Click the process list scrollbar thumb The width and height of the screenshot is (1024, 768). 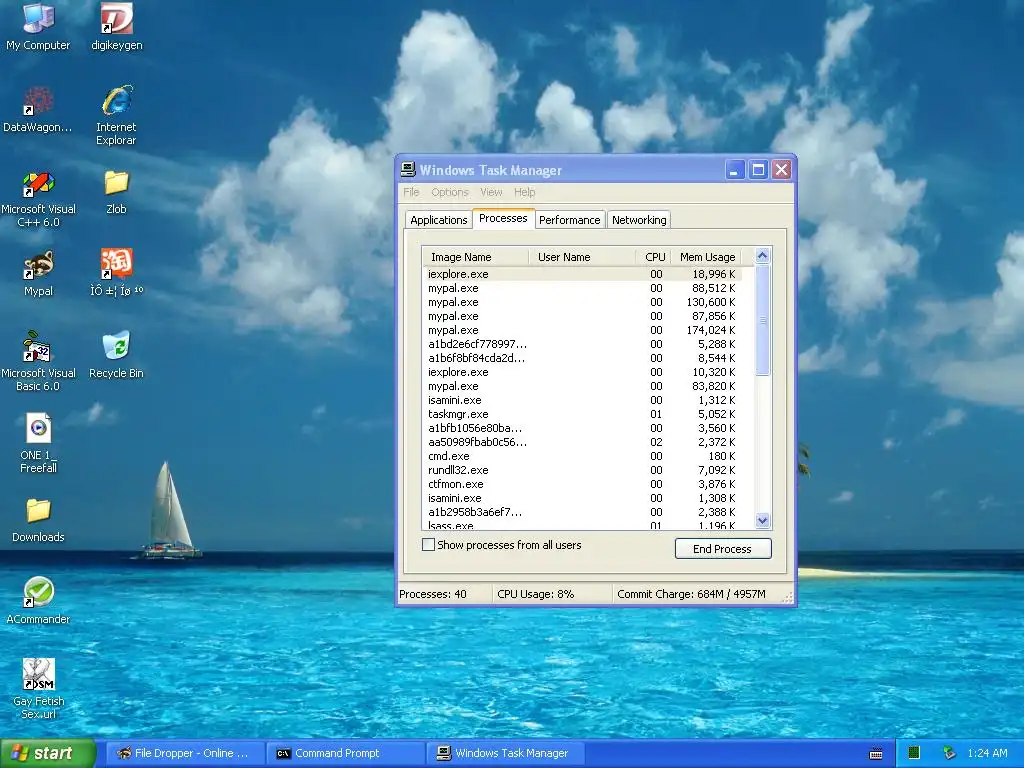(x=762, y=320)
